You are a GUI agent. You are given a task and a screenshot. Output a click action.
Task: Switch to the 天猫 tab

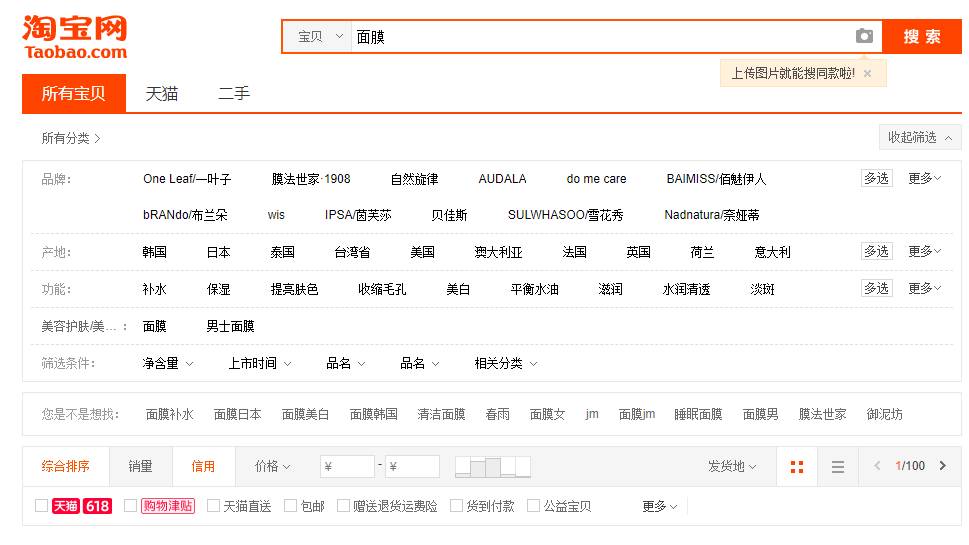click(161, 93)
